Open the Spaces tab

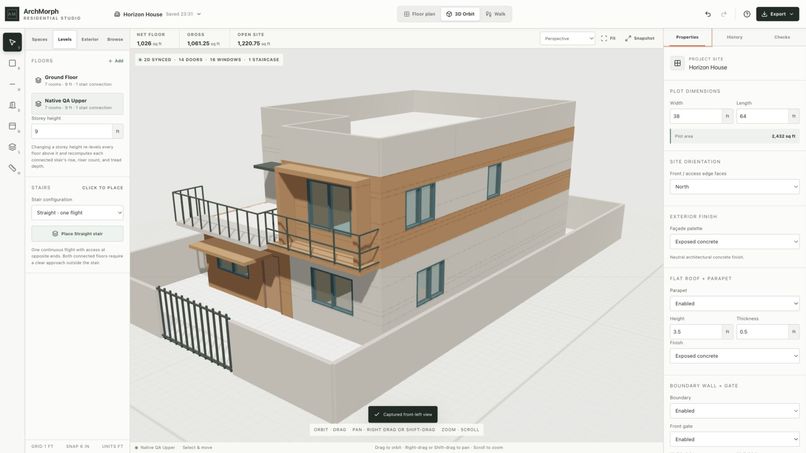coord(40,40)
